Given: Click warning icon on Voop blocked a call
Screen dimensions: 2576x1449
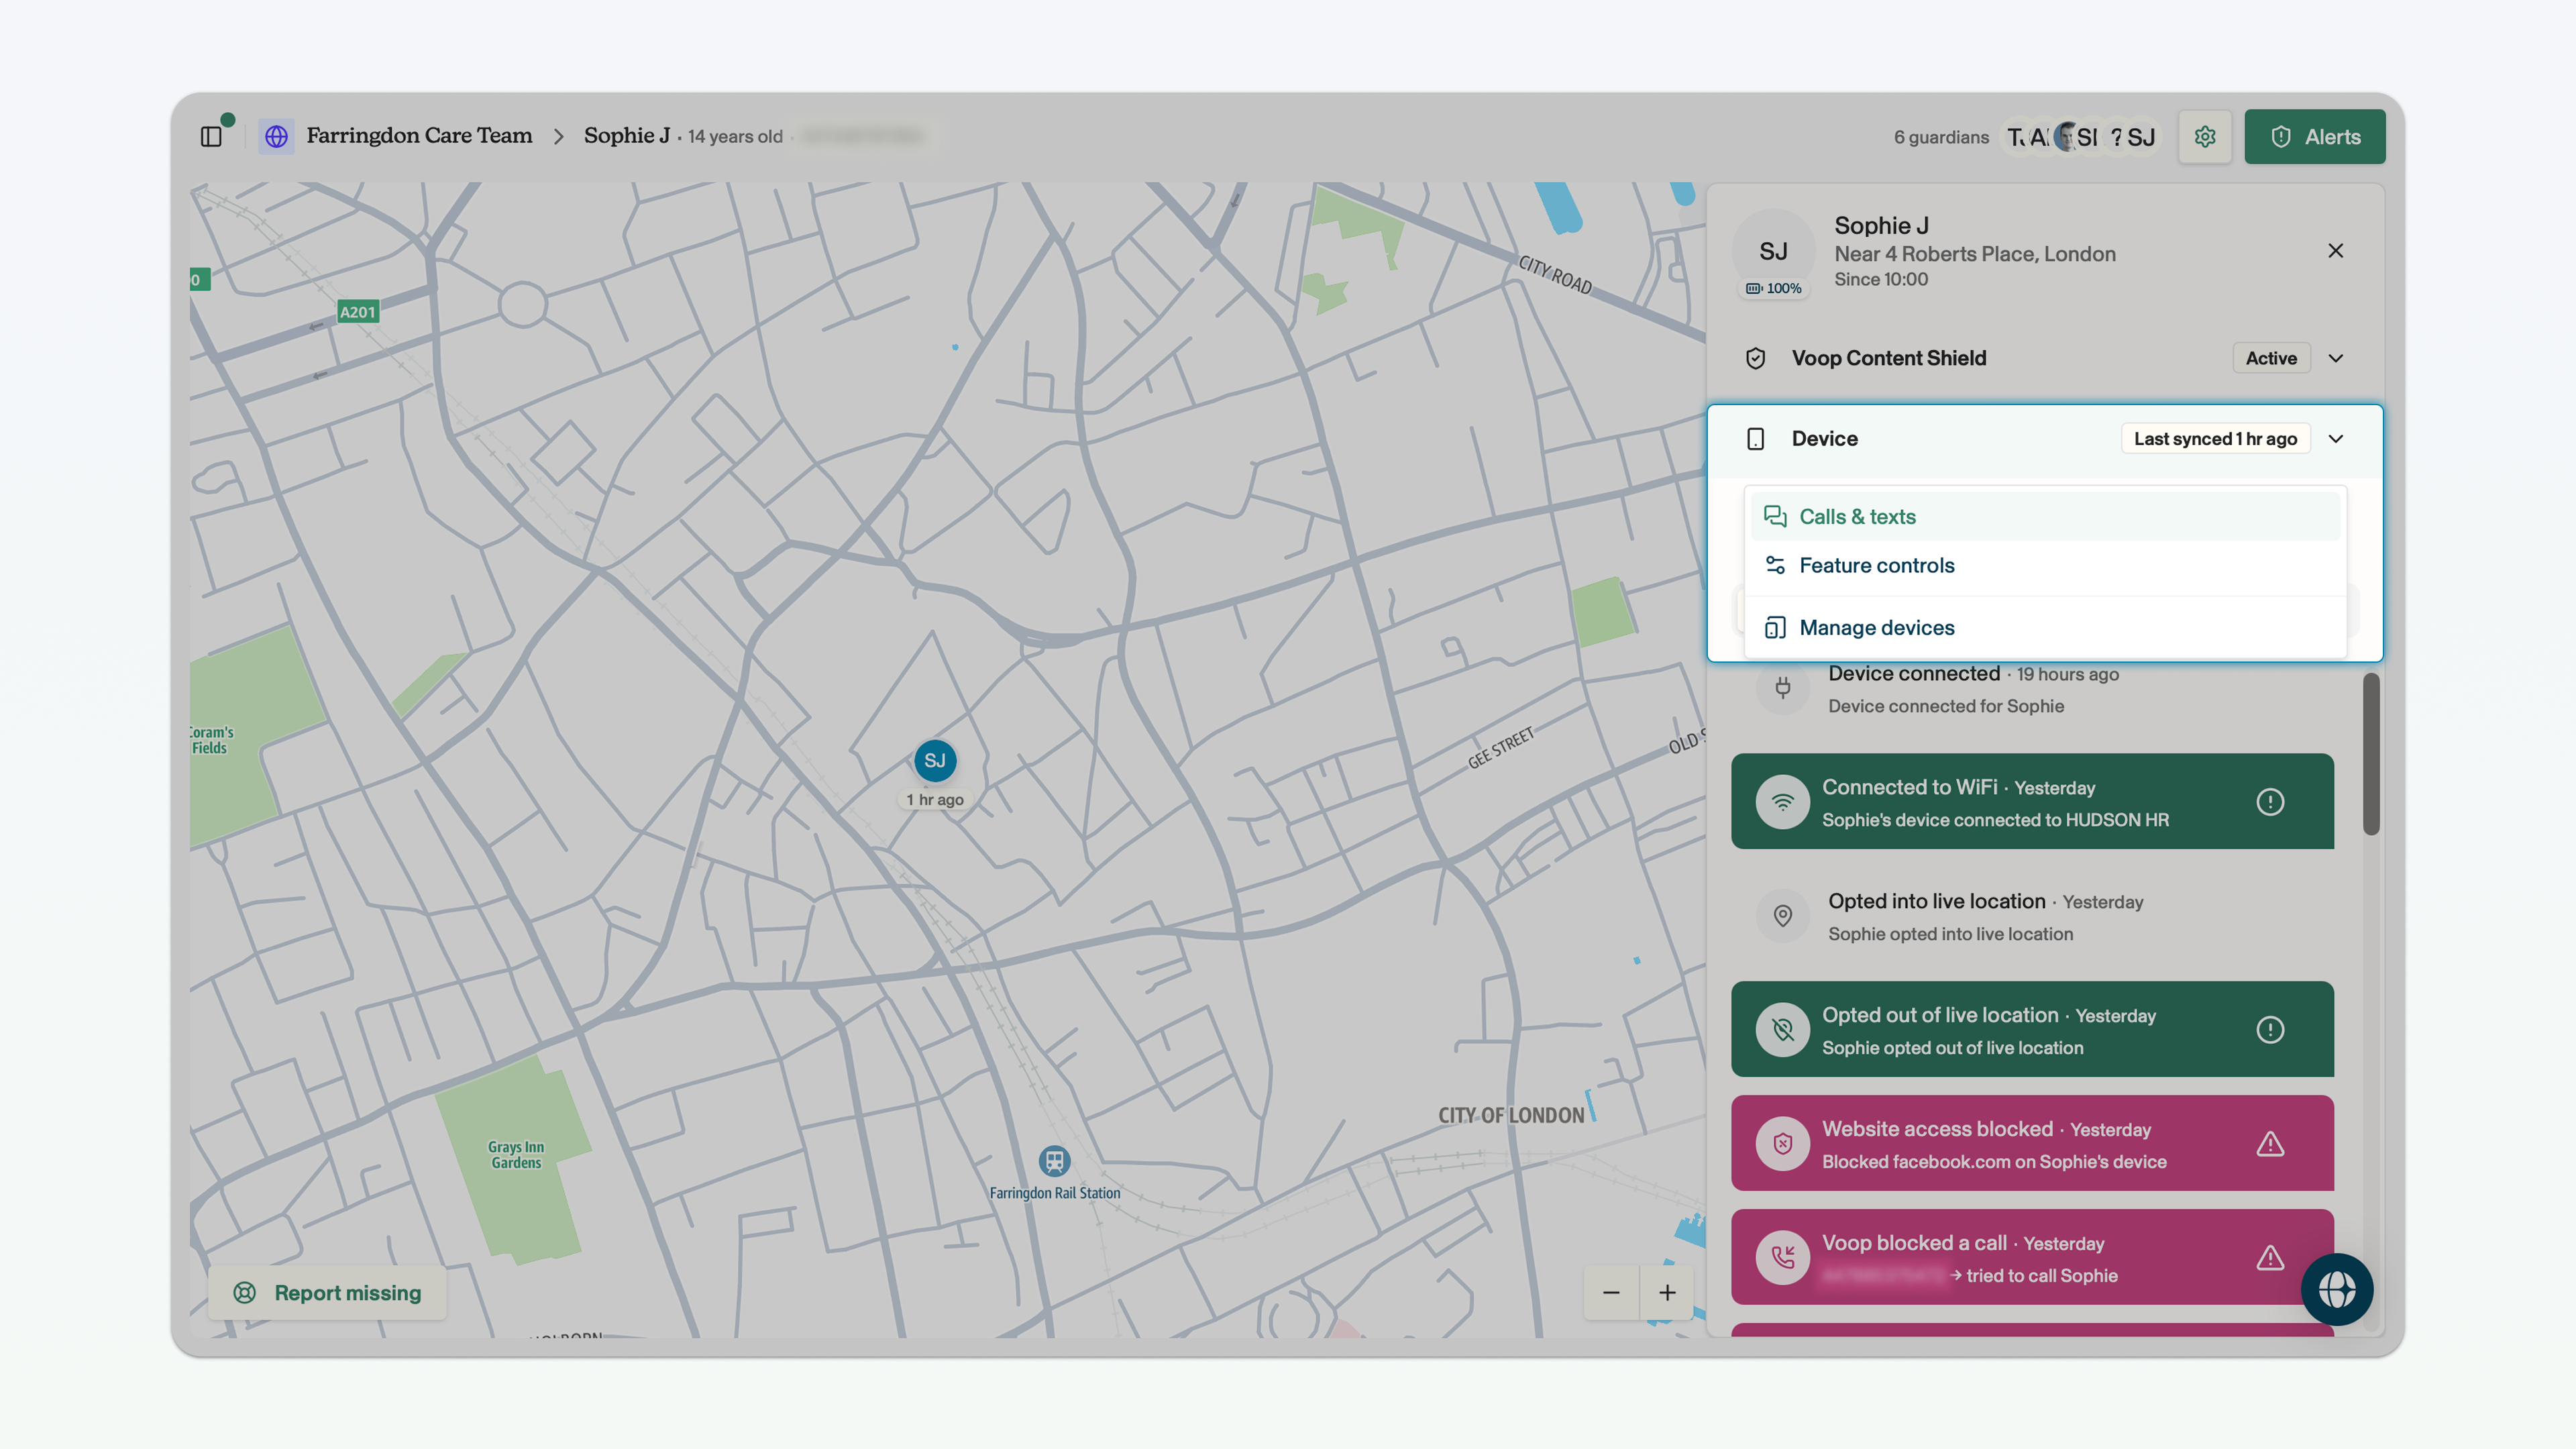Looking at the screenshot, I should tap(2270, 1258).
